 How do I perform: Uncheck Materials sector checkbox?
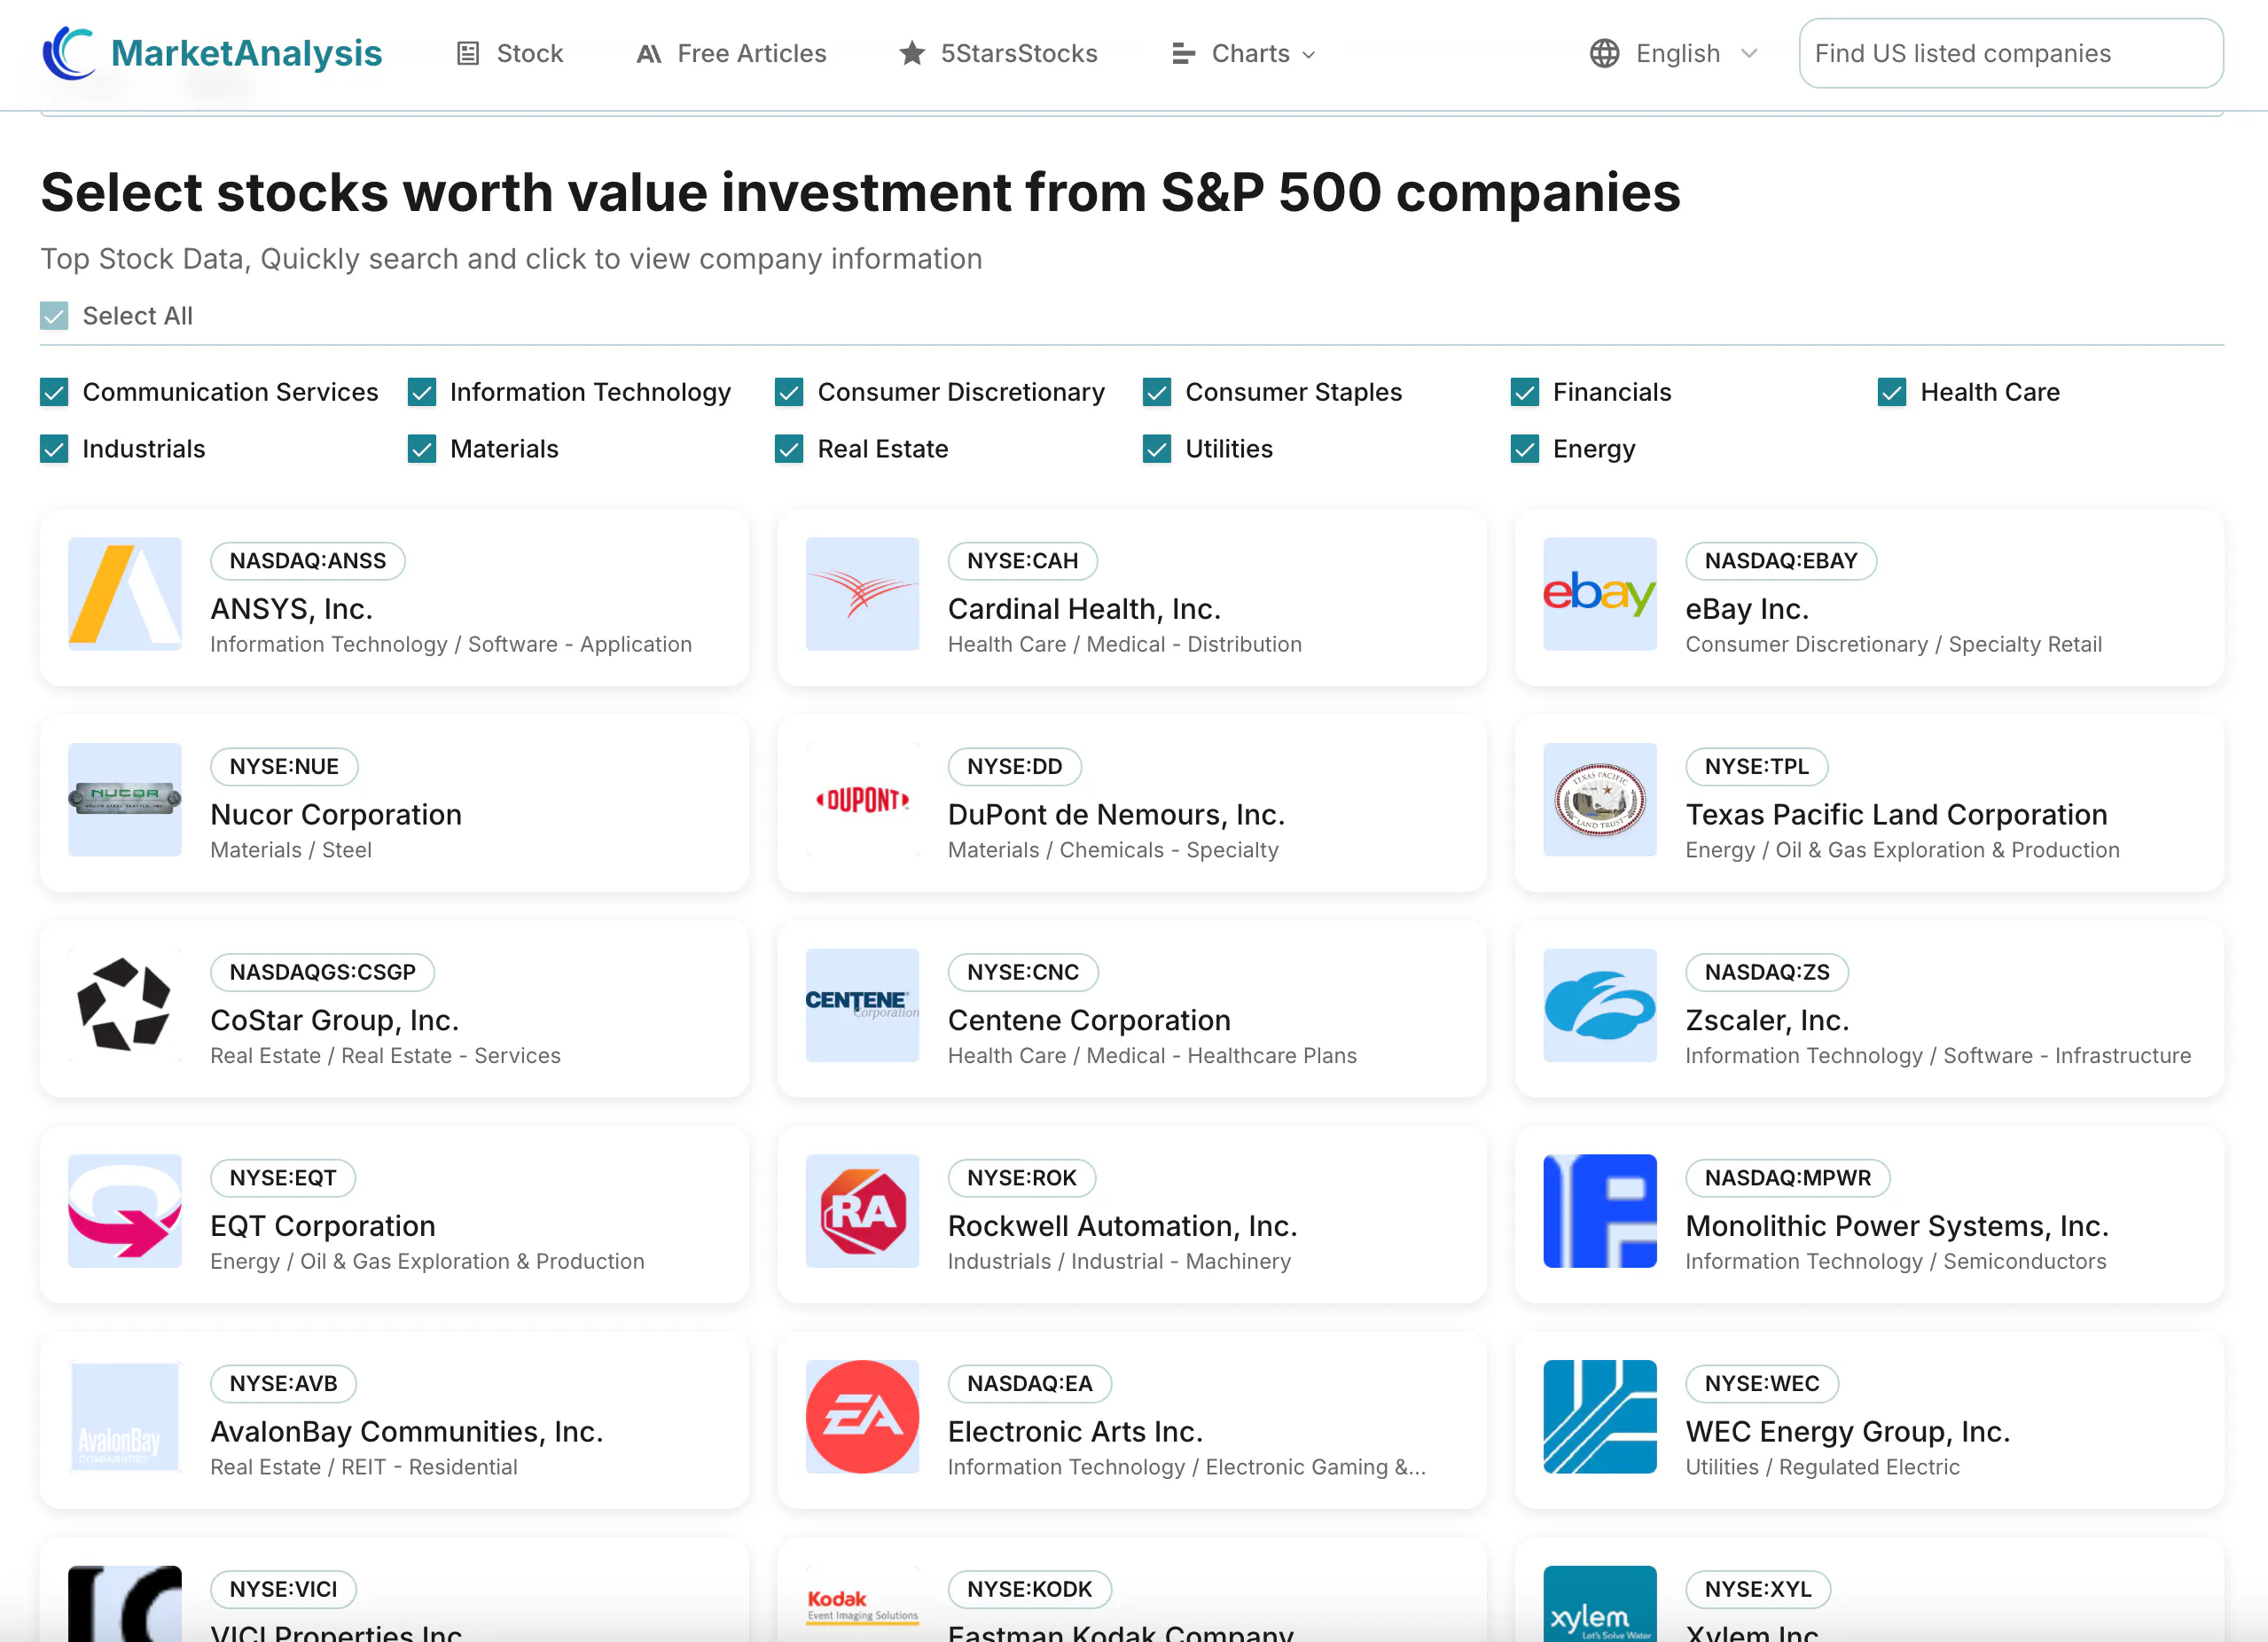[422, 449]
